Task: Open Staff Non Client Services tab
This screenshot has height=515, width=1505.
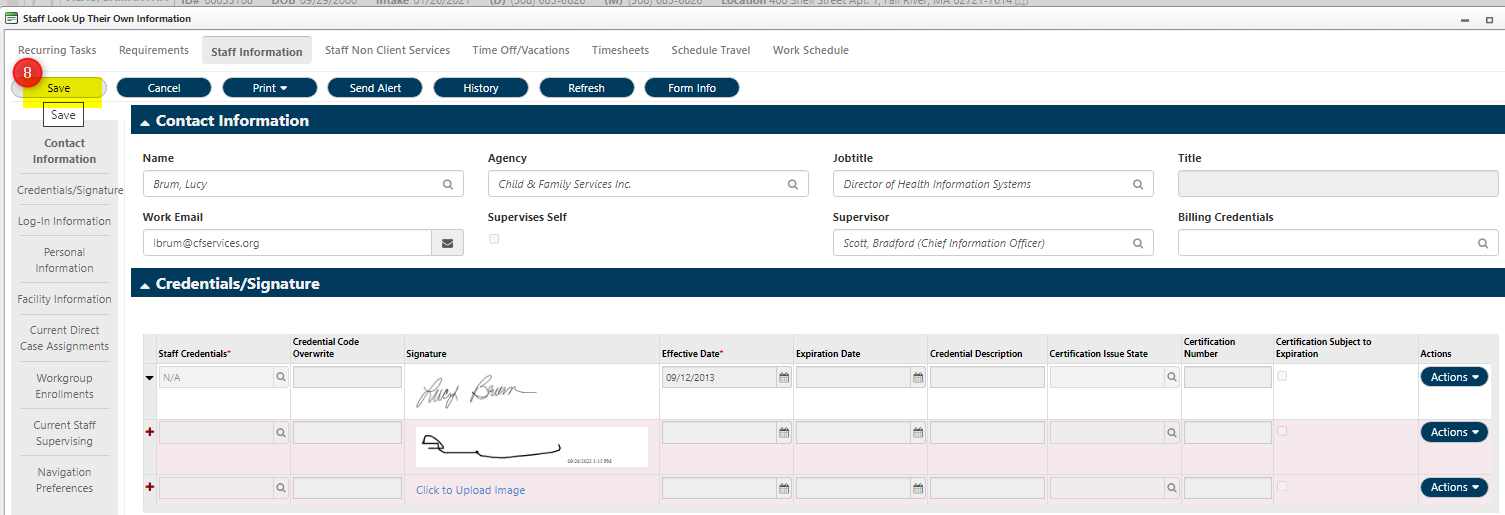Action: pos(388,50)
